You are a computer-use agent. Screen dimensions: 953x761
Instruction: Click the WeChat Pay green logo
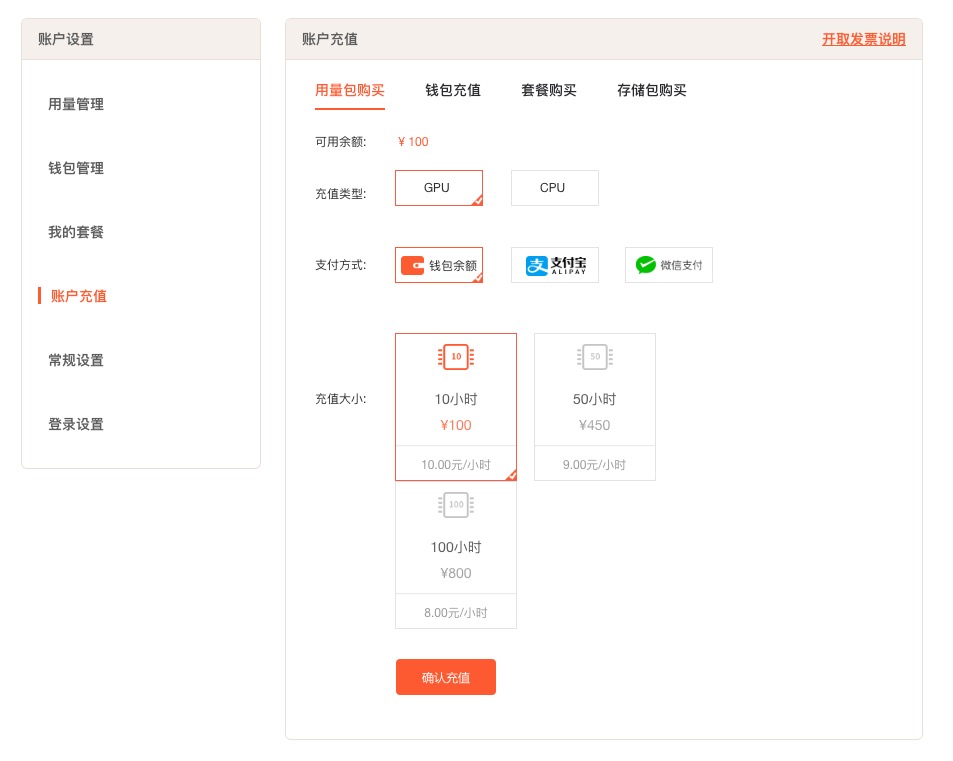click(646, 265)
